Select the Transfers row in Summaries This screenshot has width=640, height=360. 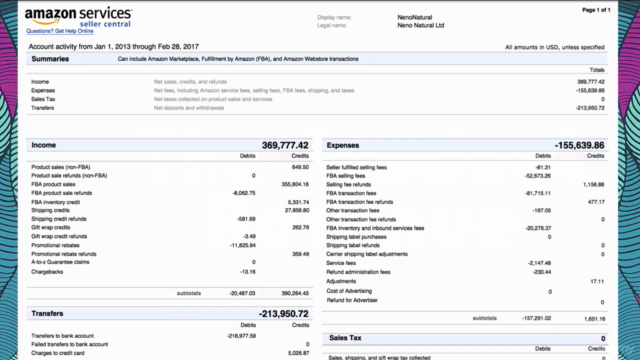click(317, 108)
